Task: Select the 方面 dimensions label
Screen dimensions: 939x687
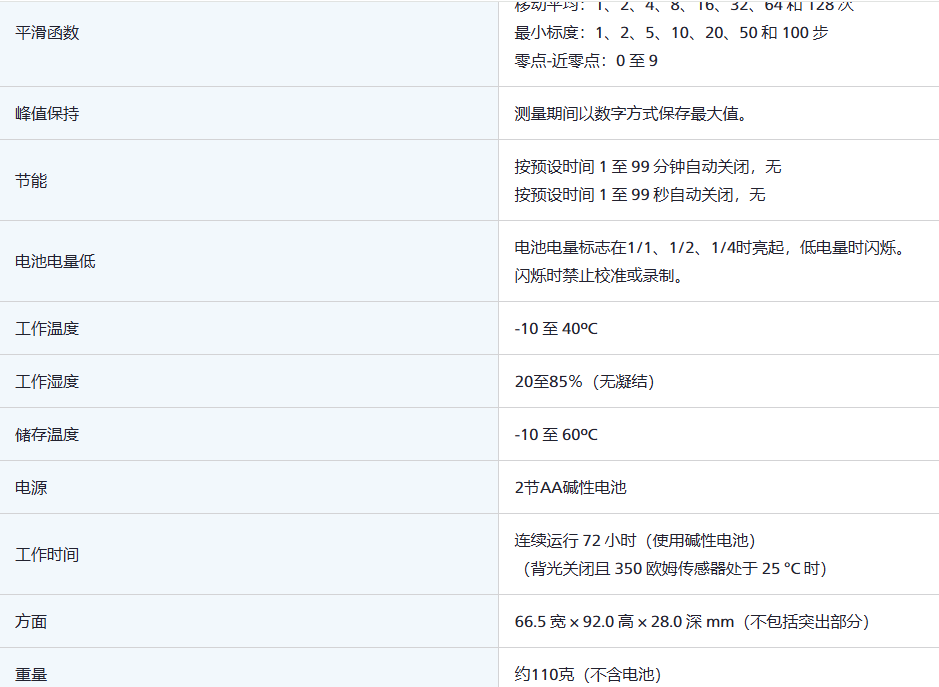Action: pyautogui.click(x=31, y=622)
